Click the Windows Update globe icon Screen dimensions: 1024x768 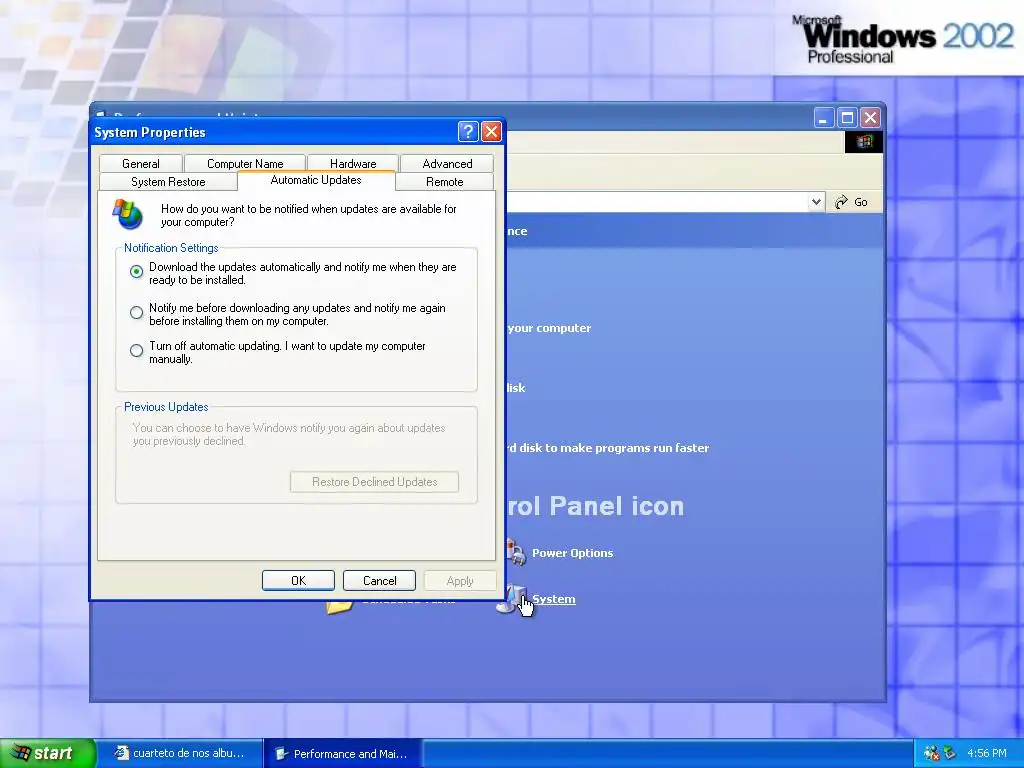pyautogui.click(x=128, y=214)
